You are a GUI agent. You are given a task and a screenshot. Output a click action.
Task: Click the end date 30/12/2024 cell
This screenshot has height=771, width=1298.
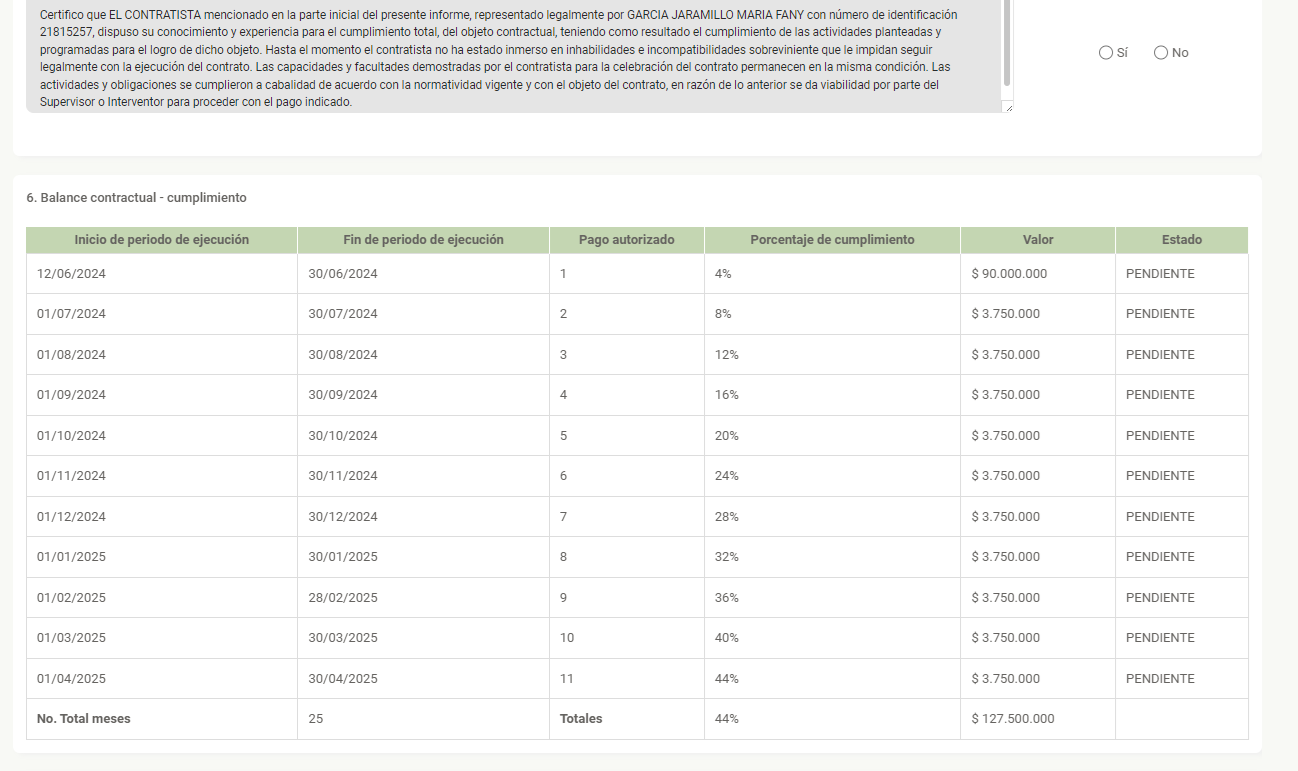(x=423, y=517)
